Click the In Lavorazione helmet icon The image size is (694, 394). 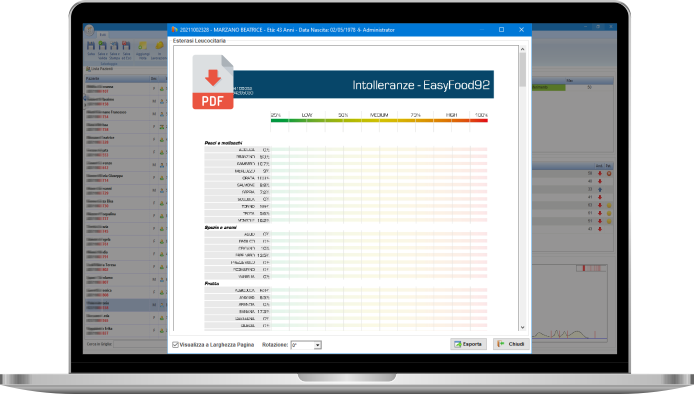click(159, 46)
